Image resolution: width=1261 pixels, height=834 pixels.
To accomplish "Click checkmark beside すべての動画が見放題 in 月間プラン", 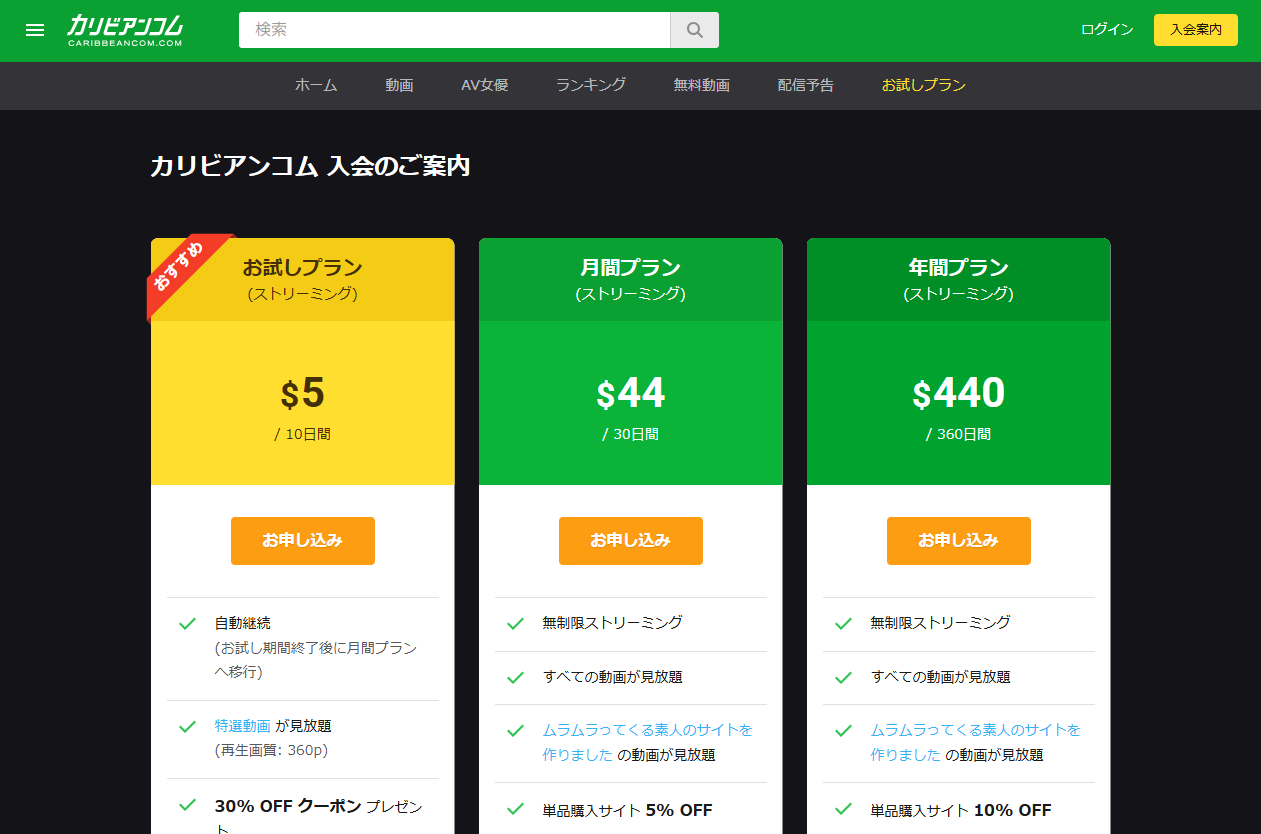I will click(x=515, y=677).
